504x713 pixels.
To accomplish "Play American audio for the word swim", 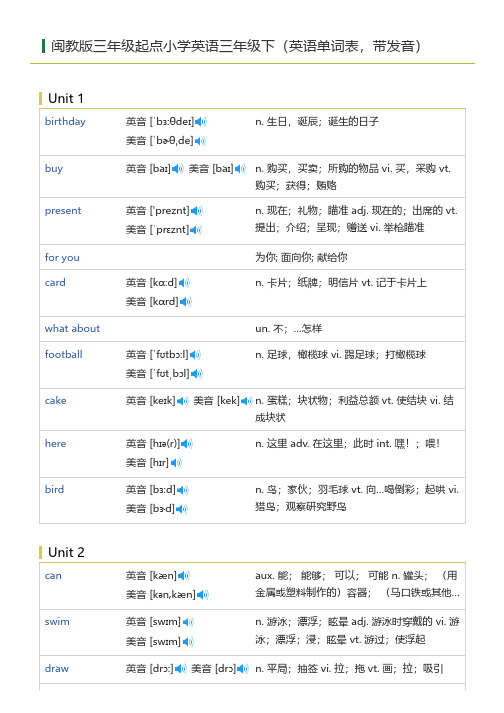I will [188, 642].
